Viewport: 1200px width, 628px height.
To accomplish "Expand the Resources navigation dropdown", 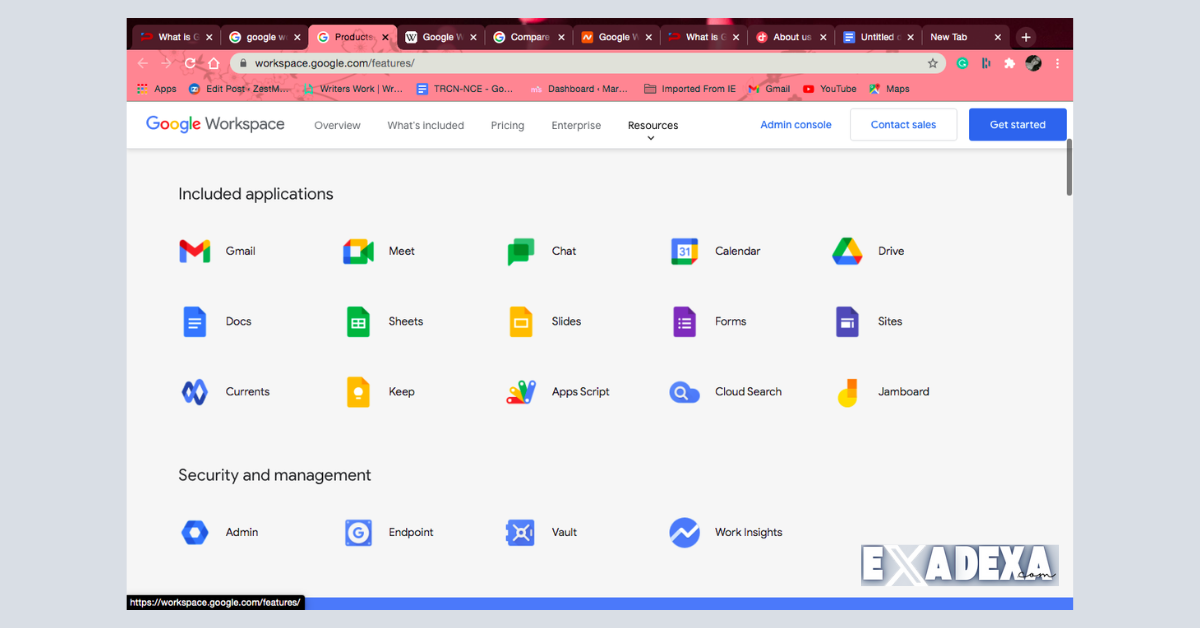I will pyautogui.click(x=652, y=127).
